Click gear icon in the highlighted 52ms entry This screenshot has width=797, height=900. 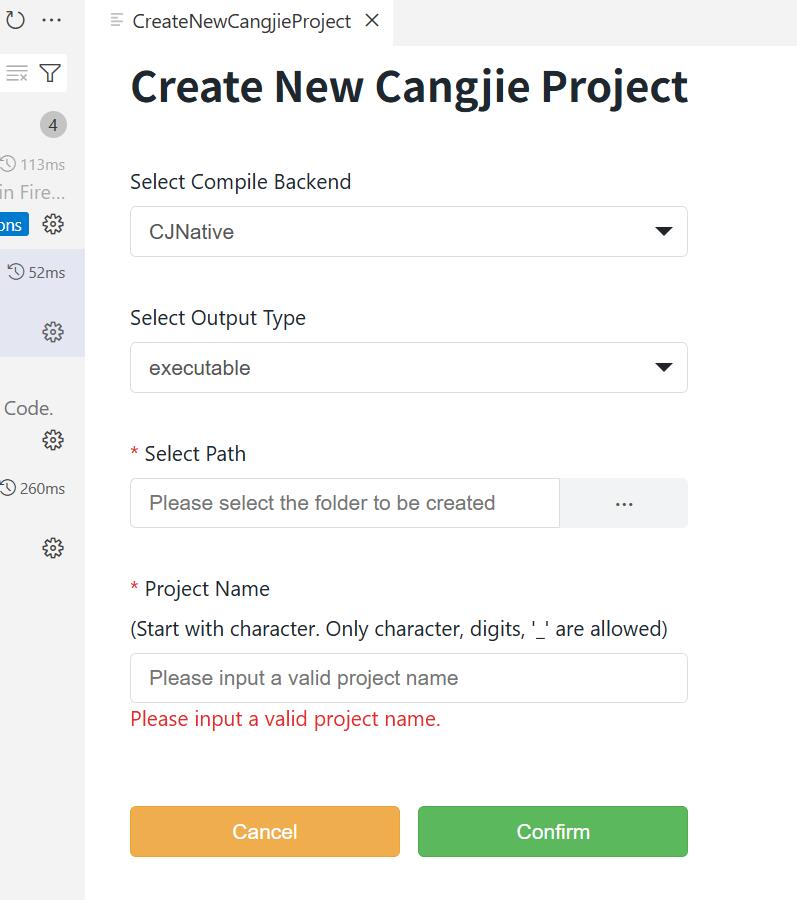pyautogui.click(x=53, y=332)
